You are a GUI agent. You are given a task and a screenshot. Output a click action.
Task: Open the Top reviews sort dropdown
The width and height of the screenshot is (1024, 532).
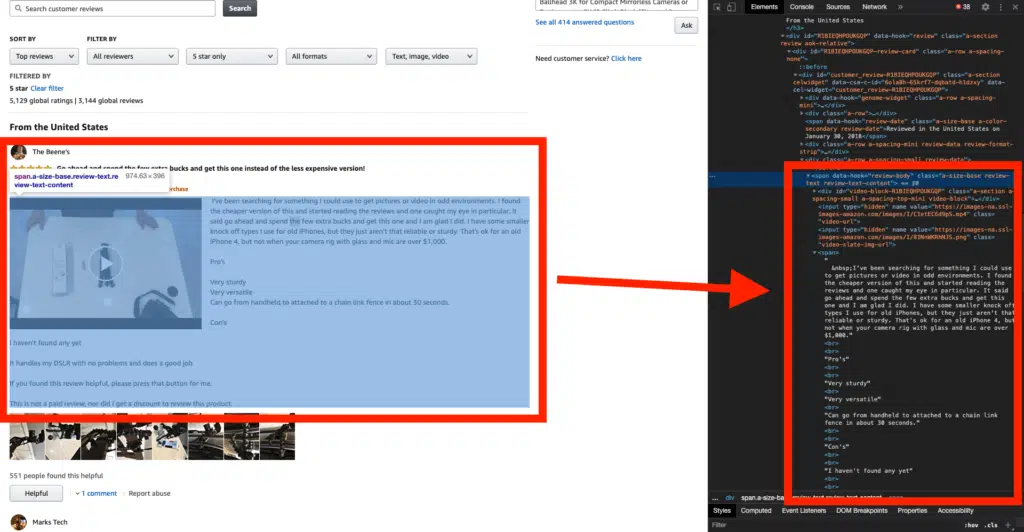[44, 57]
